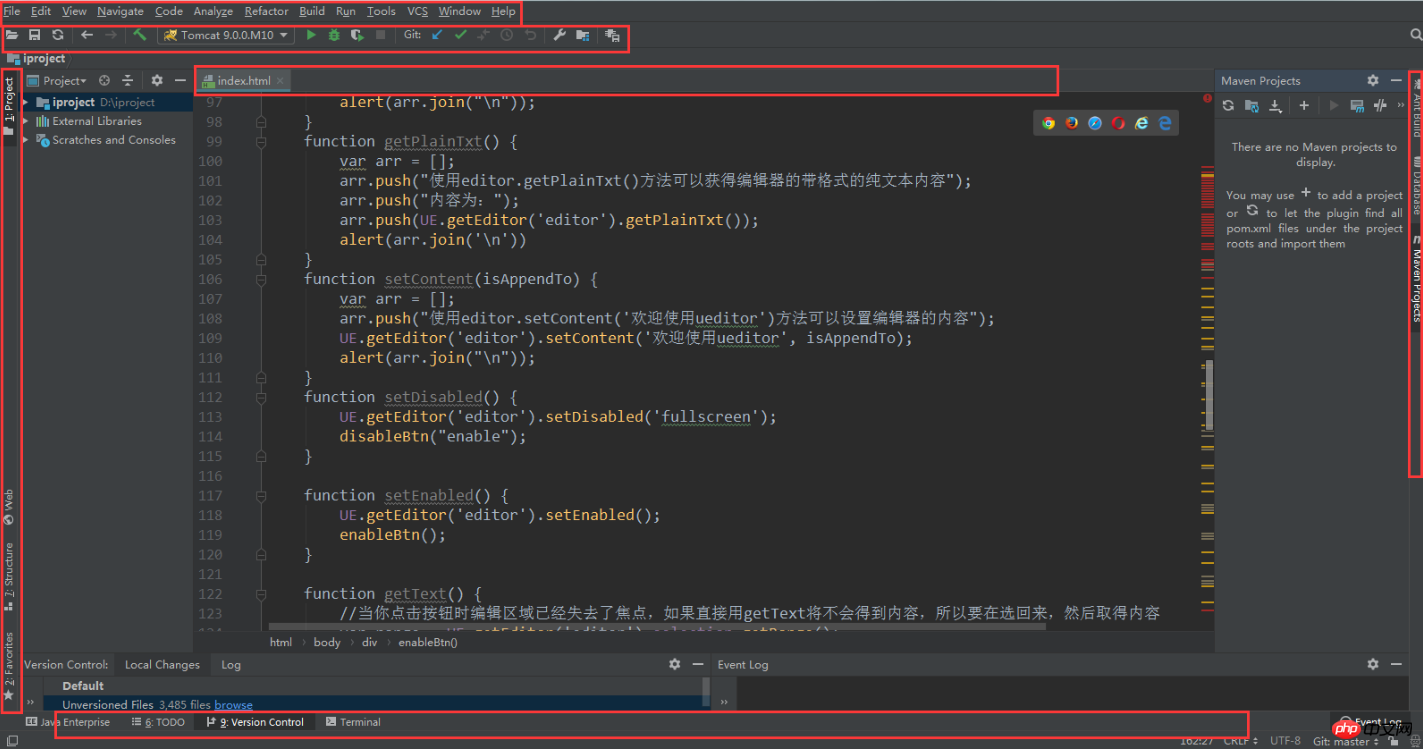Open CRLF line separator selector
The image size is (1423, 749).
pyautogui.click(x=1239, y=741)
